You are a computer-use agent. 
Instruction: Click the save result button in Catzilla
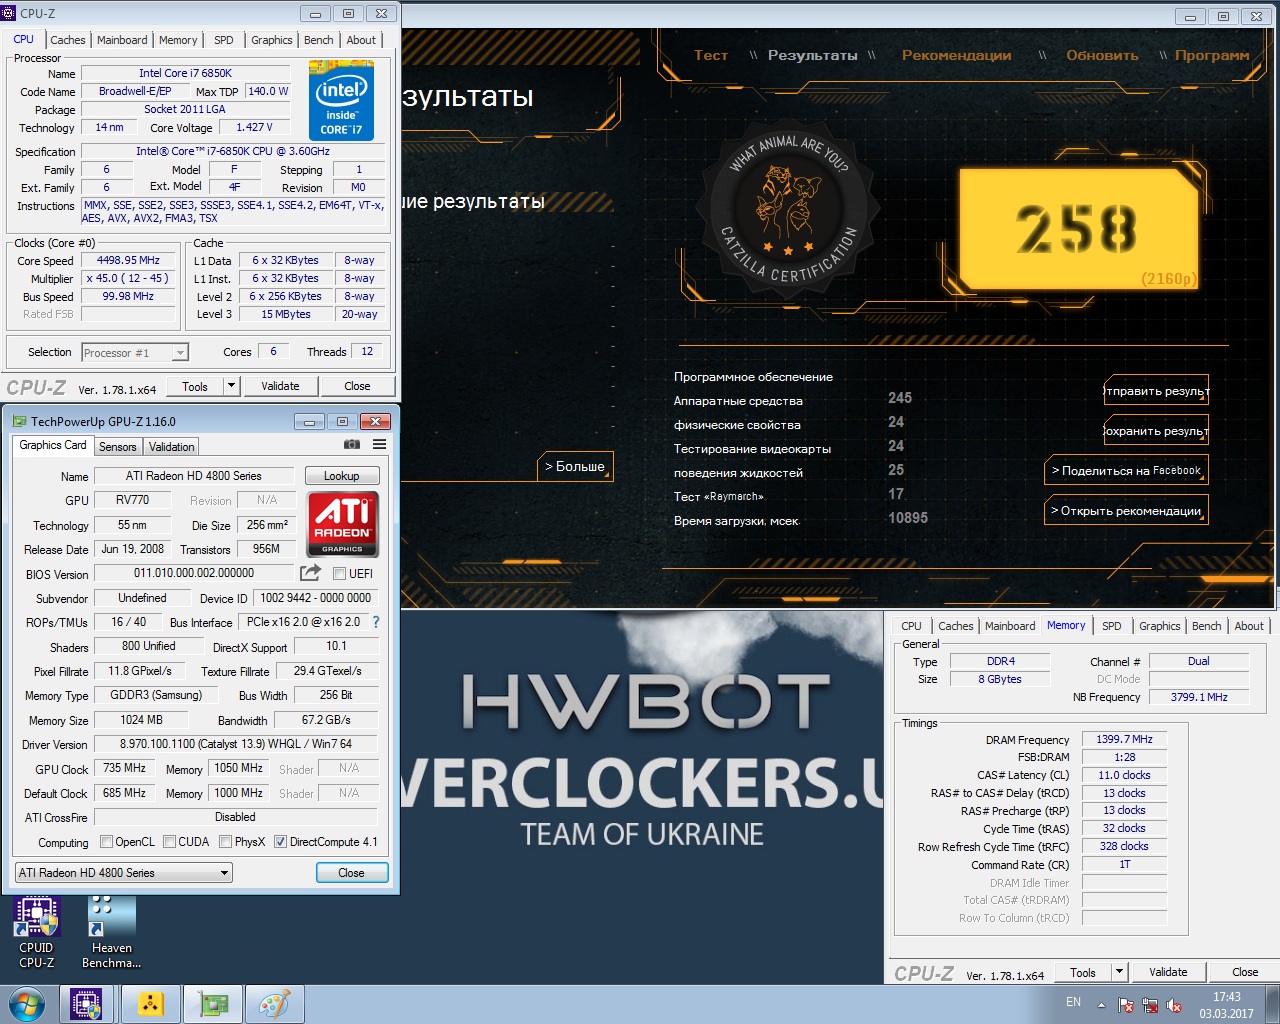tap(1156, 430)
